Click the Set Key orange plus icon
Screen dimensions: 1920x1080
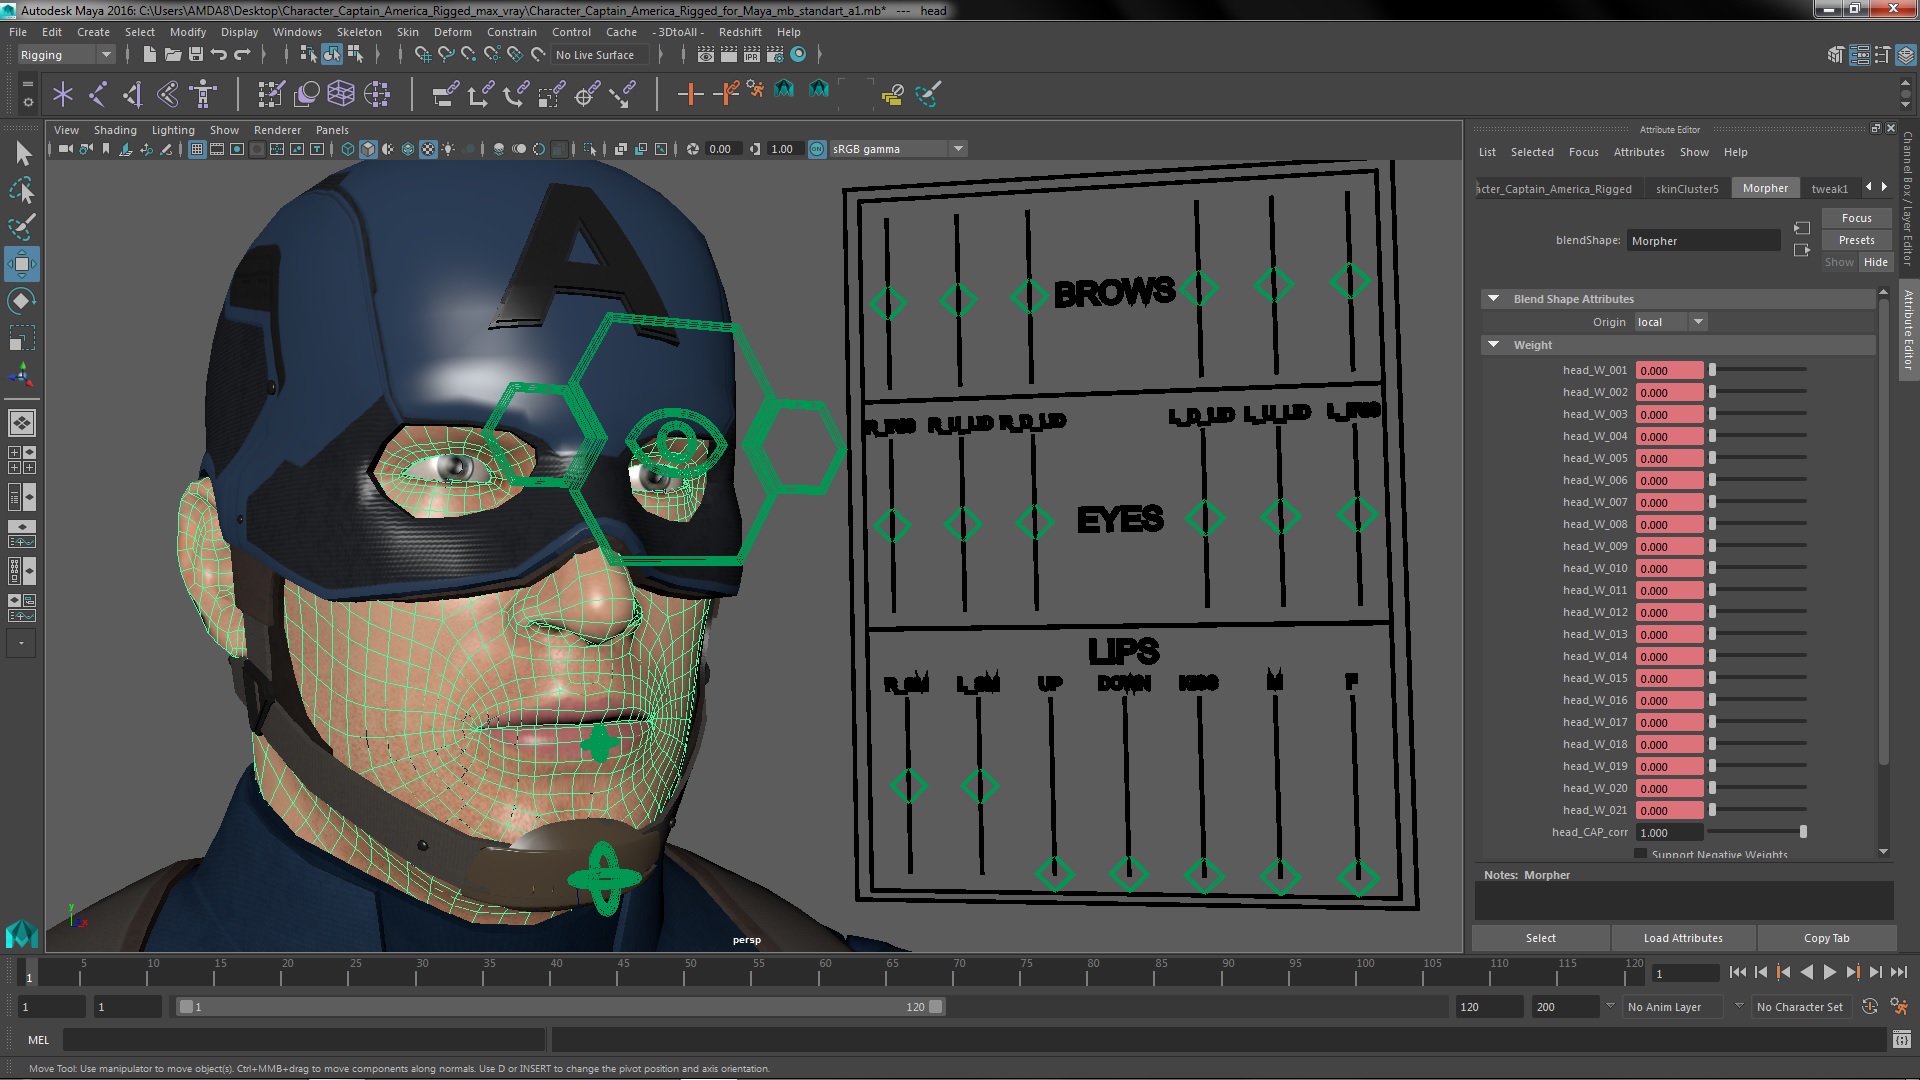(689, 95)
